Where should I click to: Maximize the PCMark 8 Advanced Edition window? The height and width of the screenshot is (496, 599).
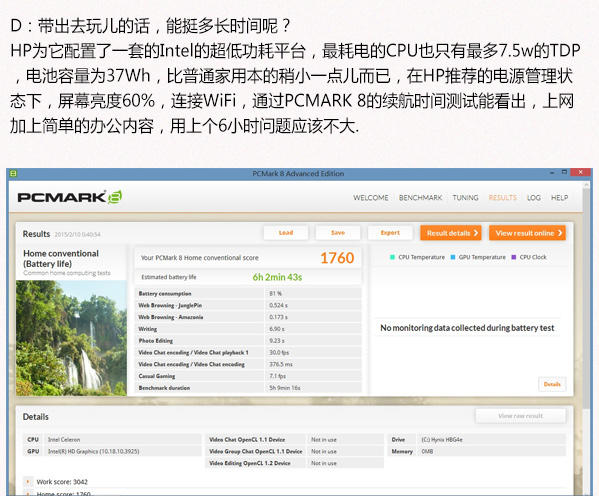[x=564, y=172]
